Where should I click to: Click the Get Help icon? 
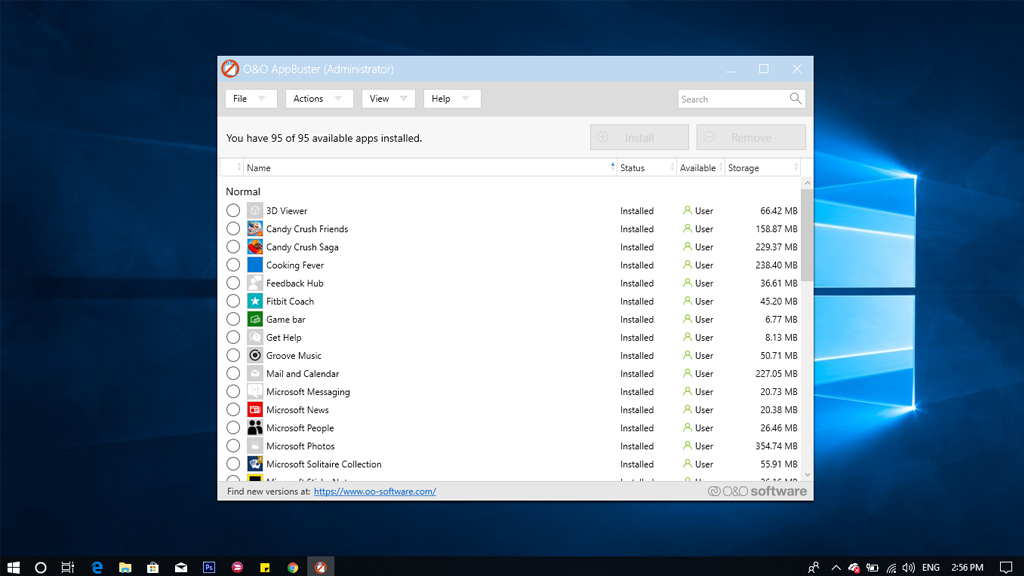[x=255, y=337]
